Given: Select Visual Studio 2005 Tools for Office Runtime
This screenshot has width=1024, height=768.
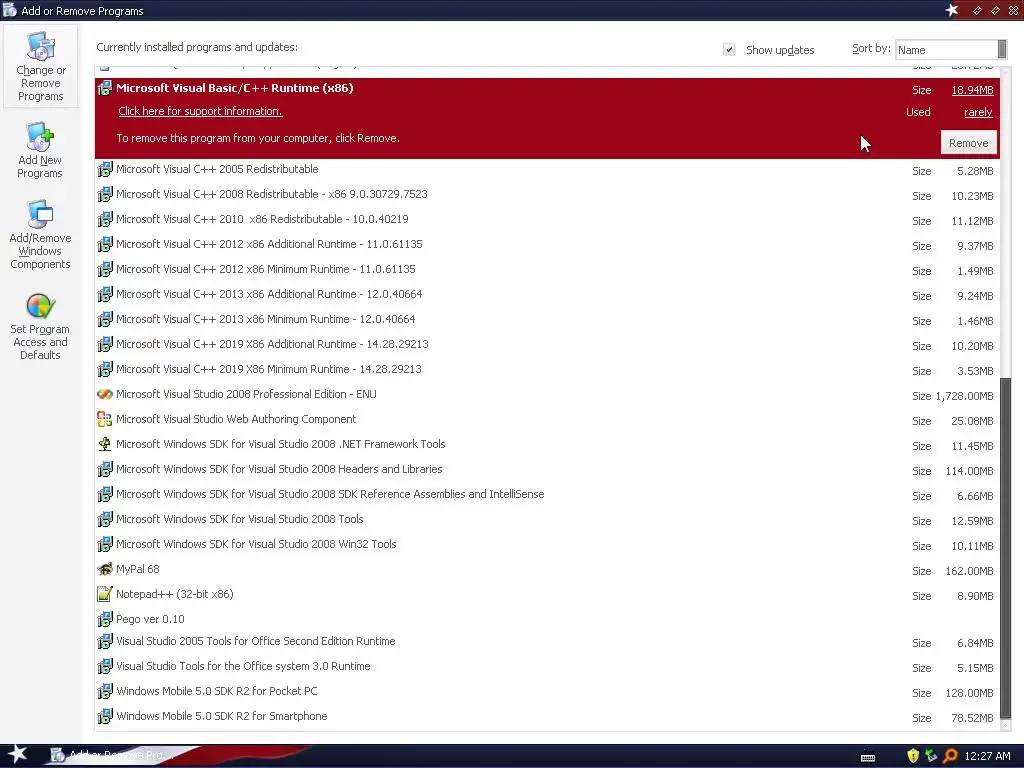Looking at the screenshot, I should (x=547, y=641).
